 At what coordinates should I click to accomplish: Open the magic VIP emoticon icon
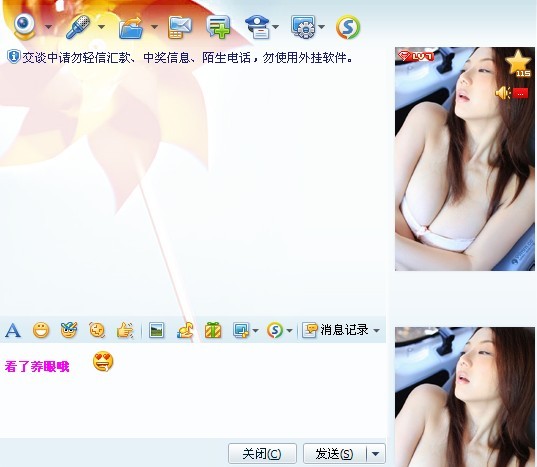coord(69,330)
